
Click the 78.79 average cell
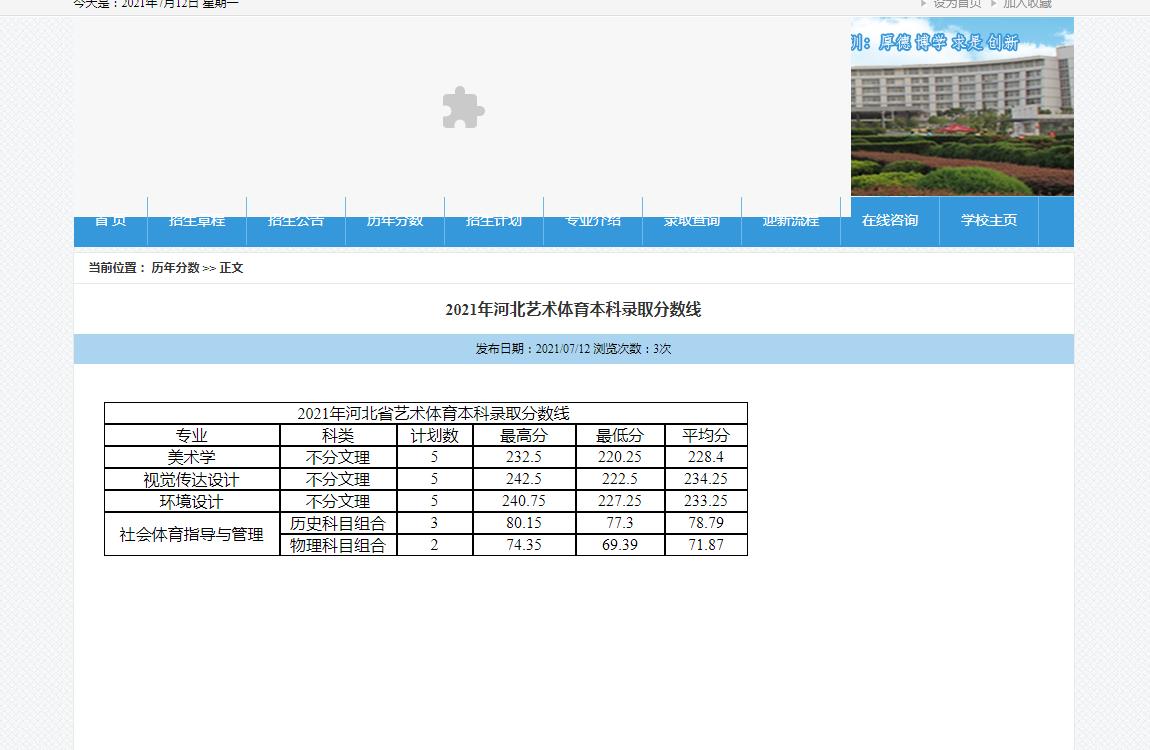pos(706,523)
